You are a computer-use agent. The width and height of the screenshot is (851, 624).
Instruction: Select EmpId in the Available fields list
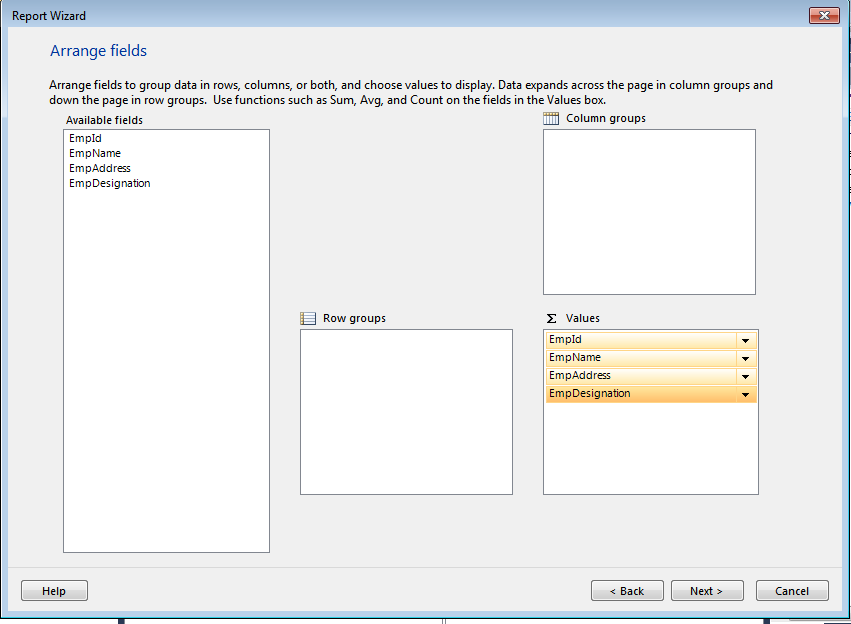[85, 138]
